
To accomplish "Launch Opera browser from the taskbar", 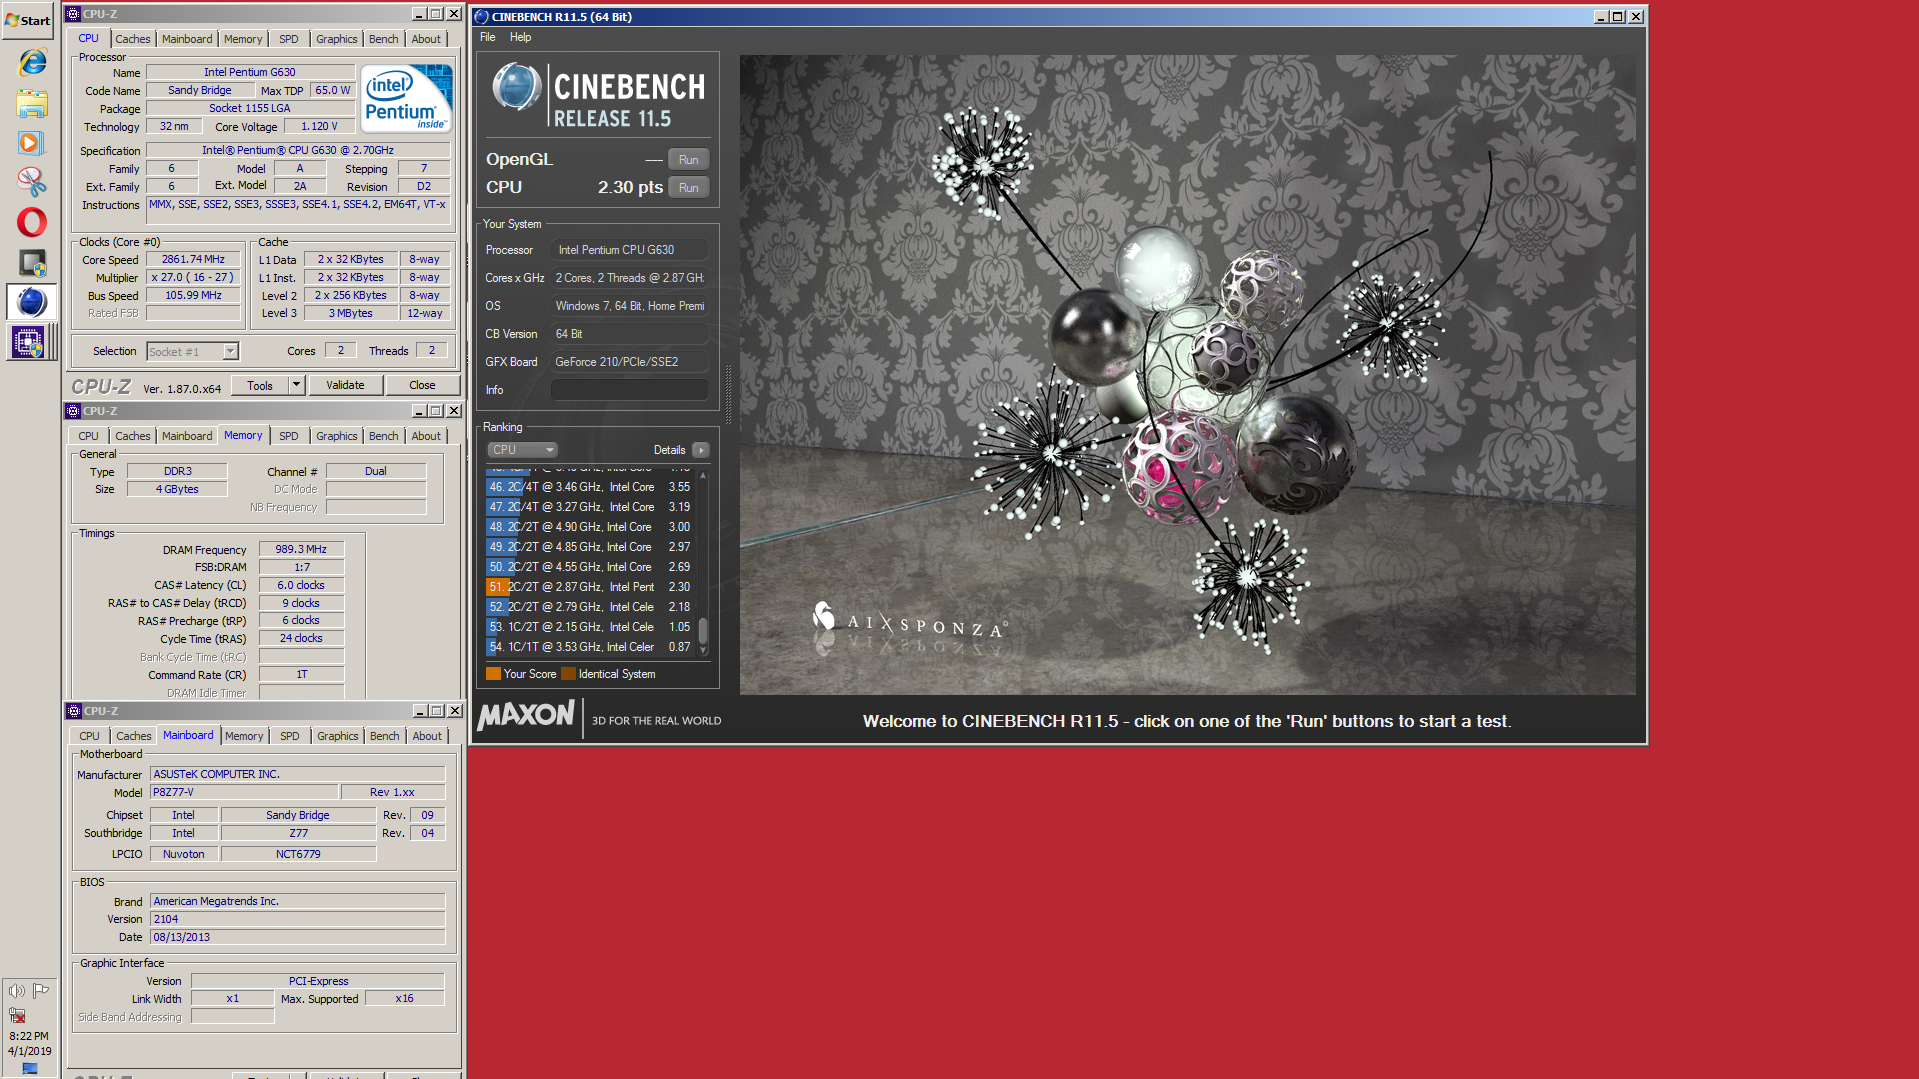I will coord(32,222).
